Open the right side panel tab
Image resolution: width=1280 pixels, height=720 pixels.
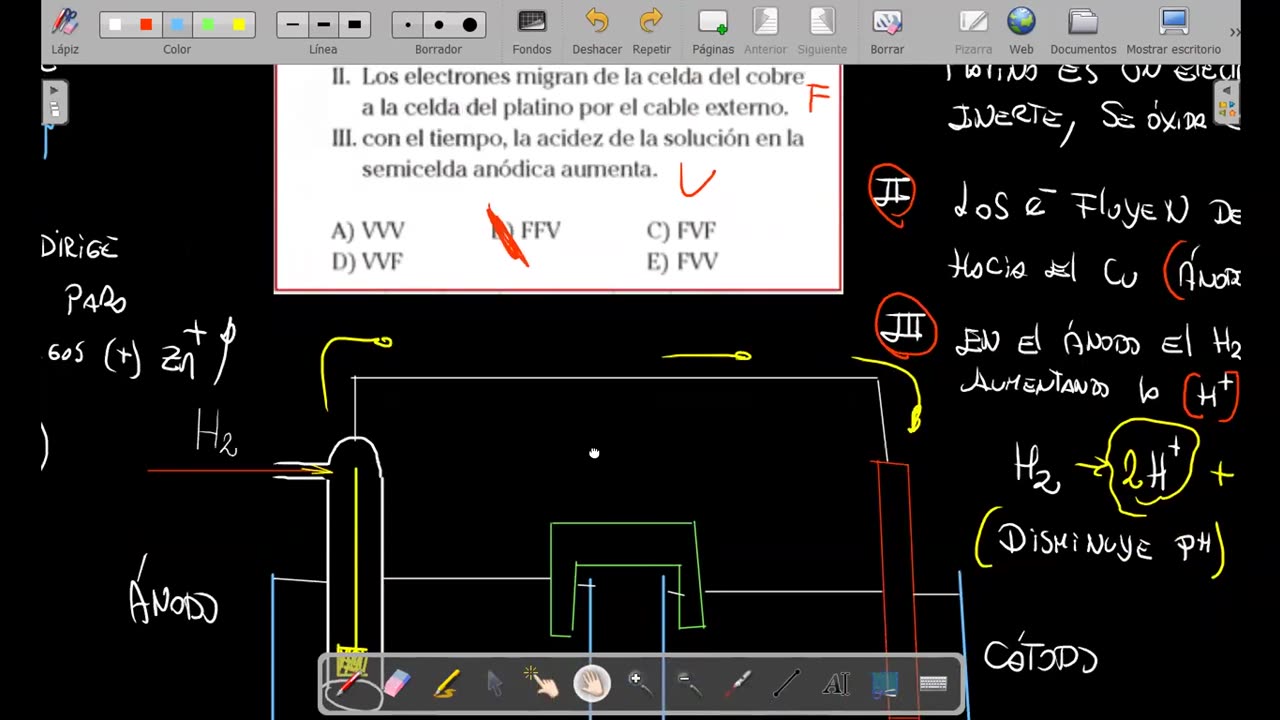pos(1226,102)
